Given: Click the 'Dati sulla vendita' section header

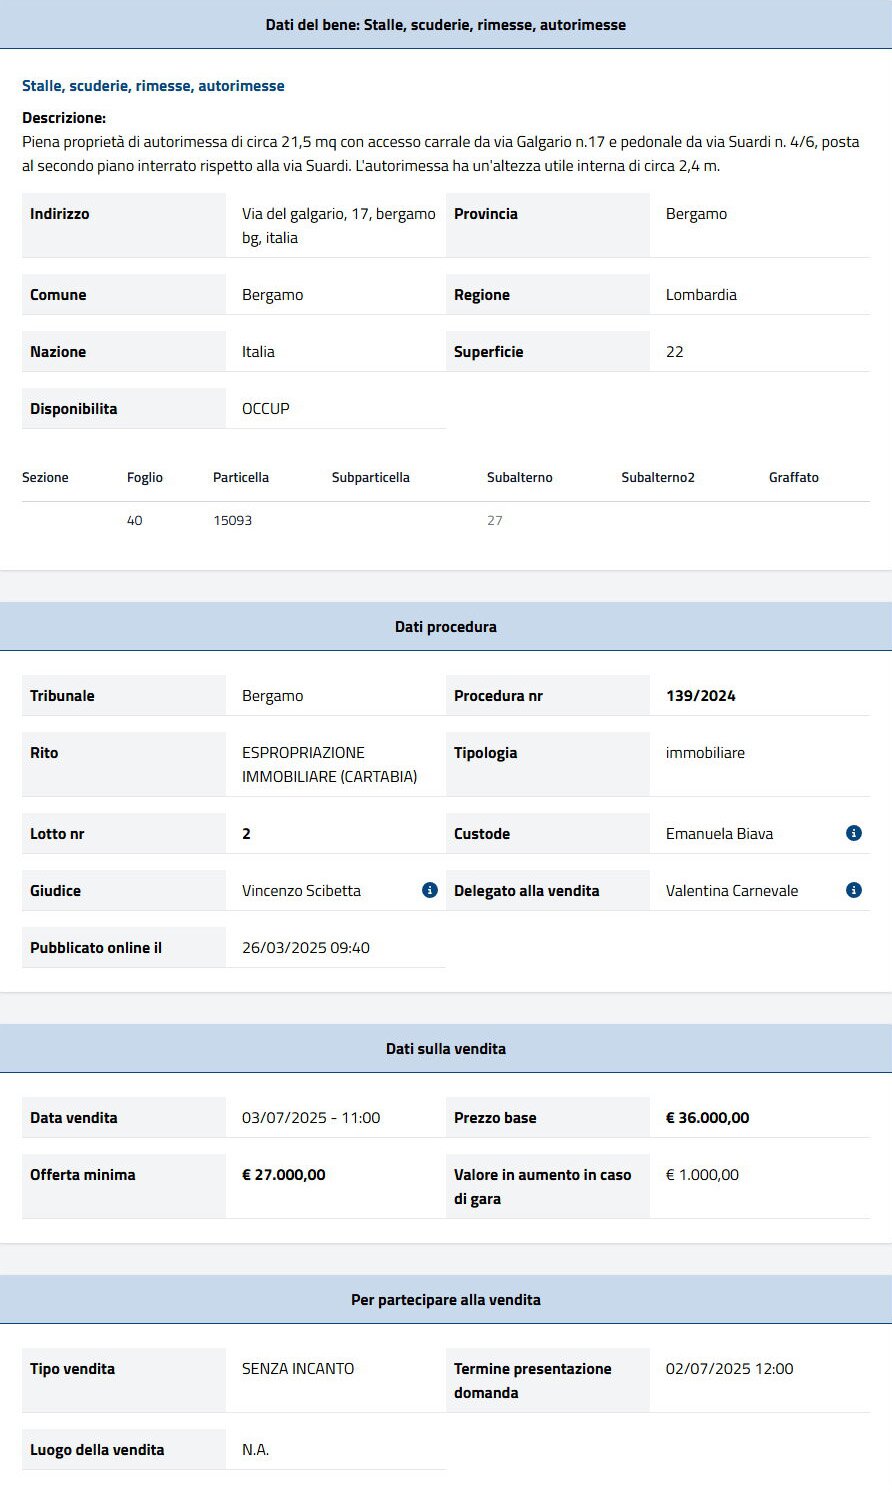Looking at the screenshot, I should [446, 1048].
